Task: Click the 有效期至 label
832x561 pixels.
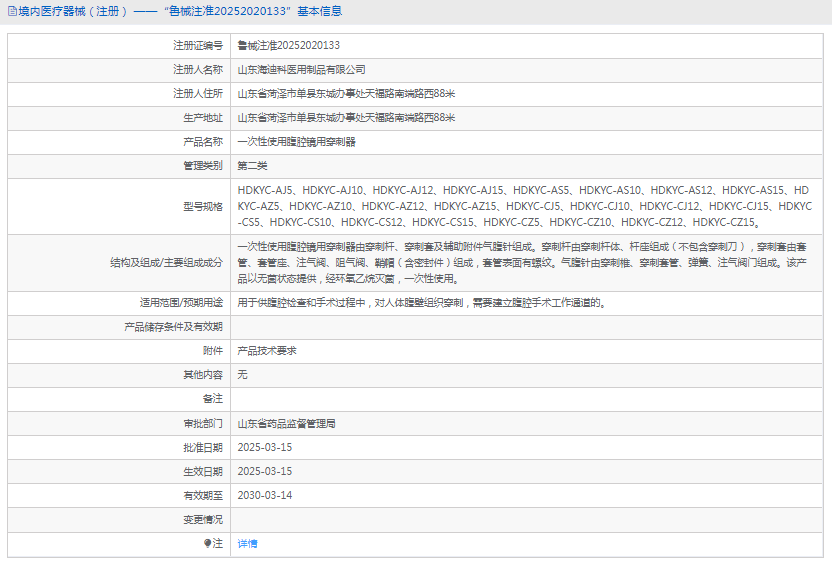Action: tap(203, 495)
